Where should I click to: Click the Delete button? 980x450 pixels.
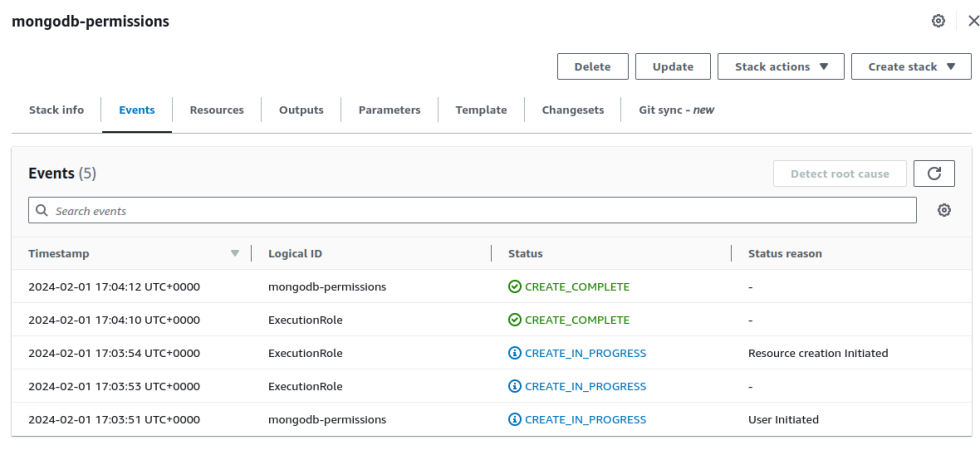click(592, 66)
